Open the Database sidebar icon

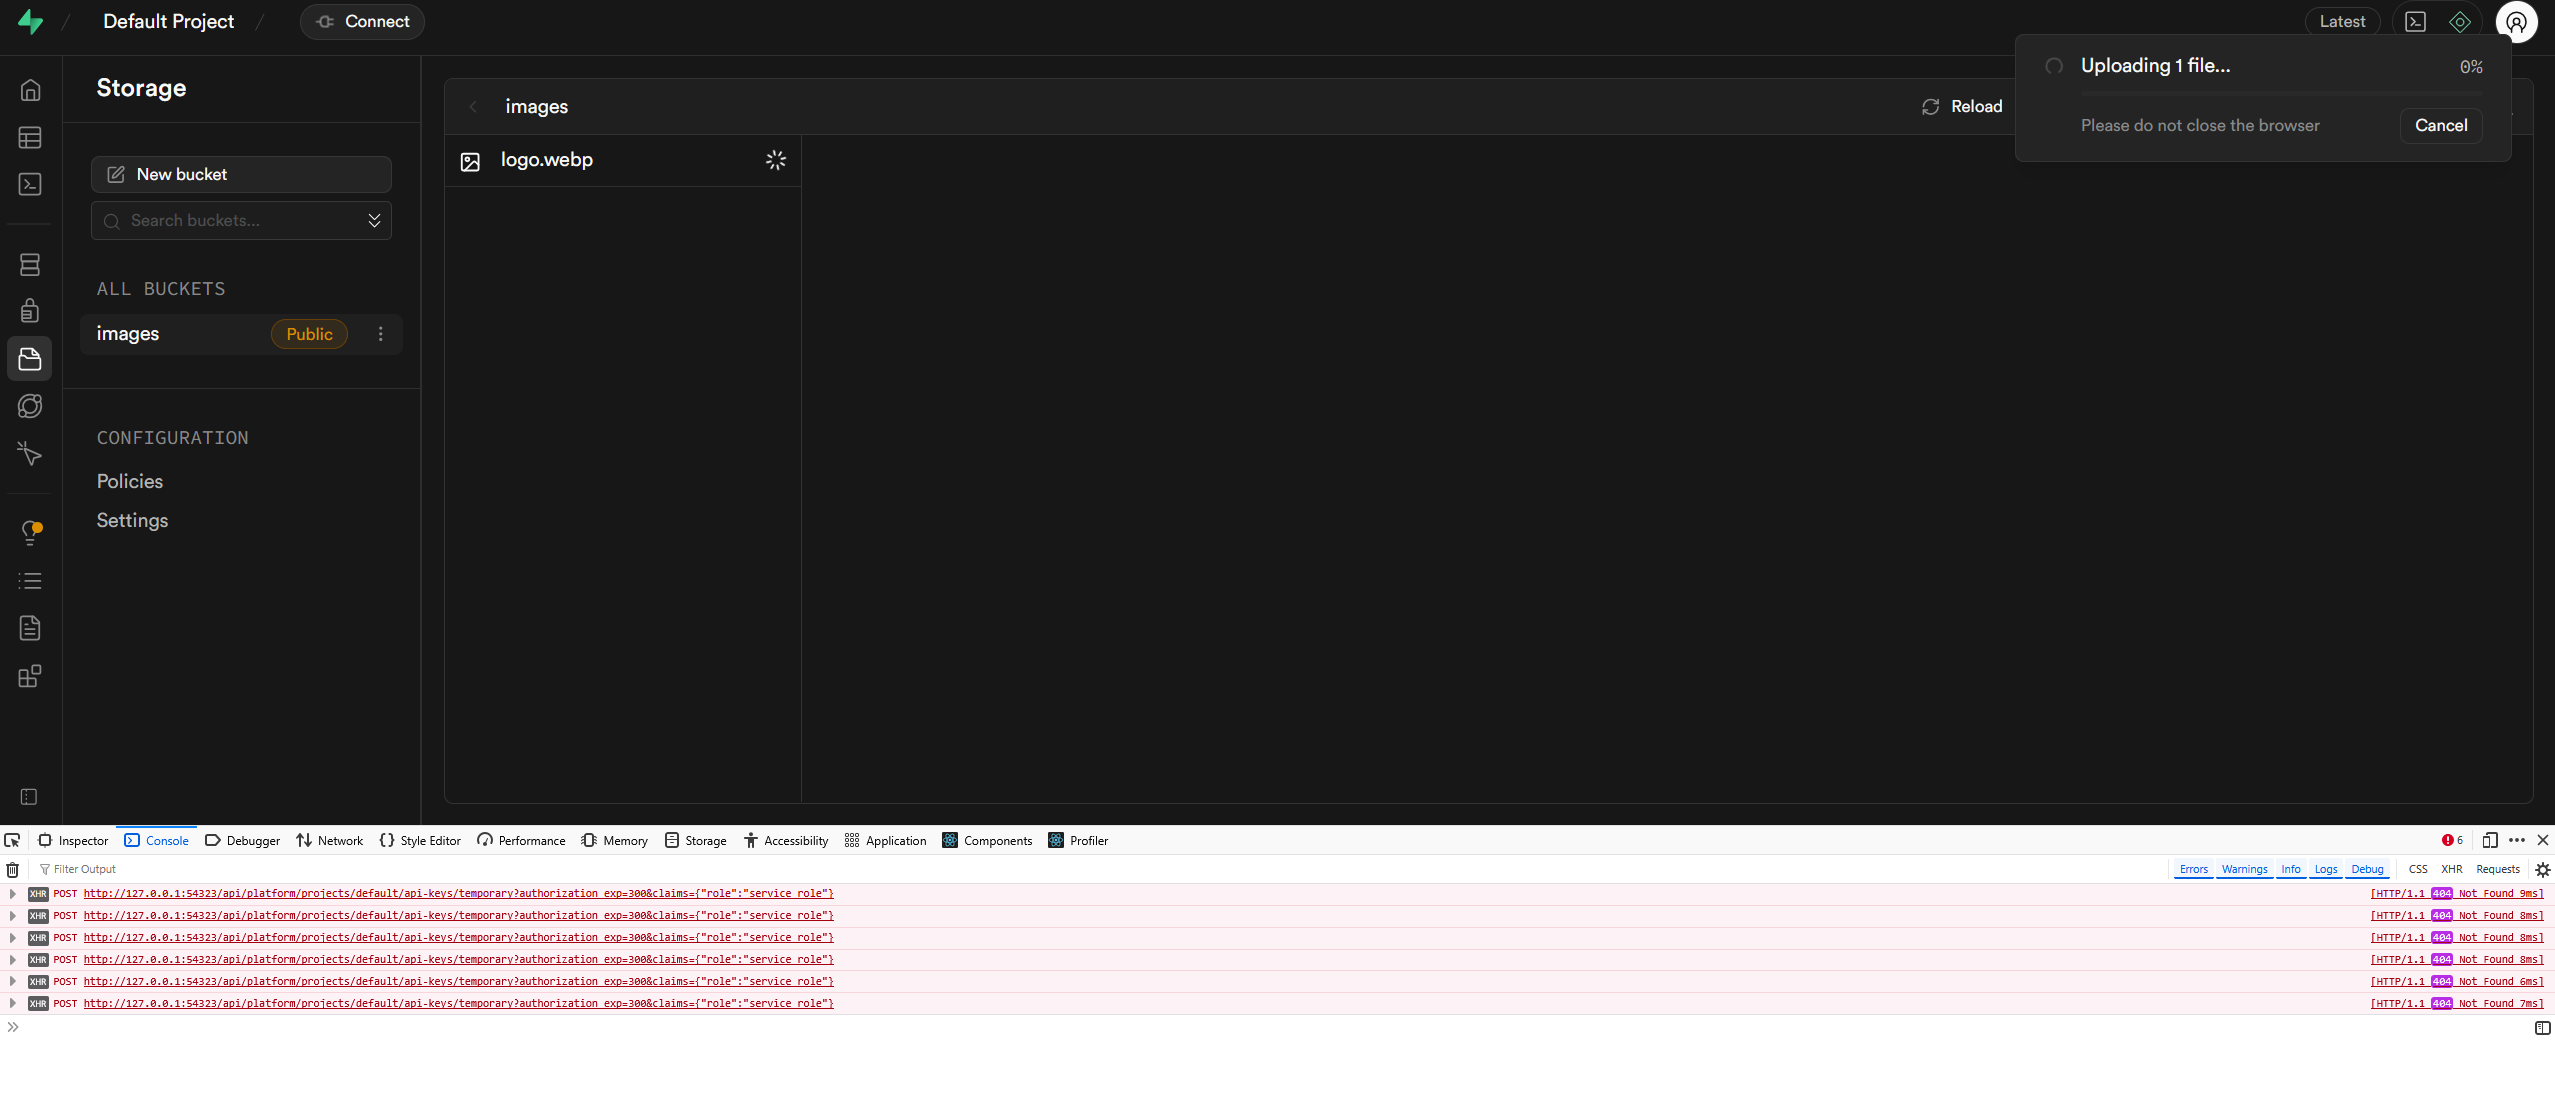(x=30, y=264)
